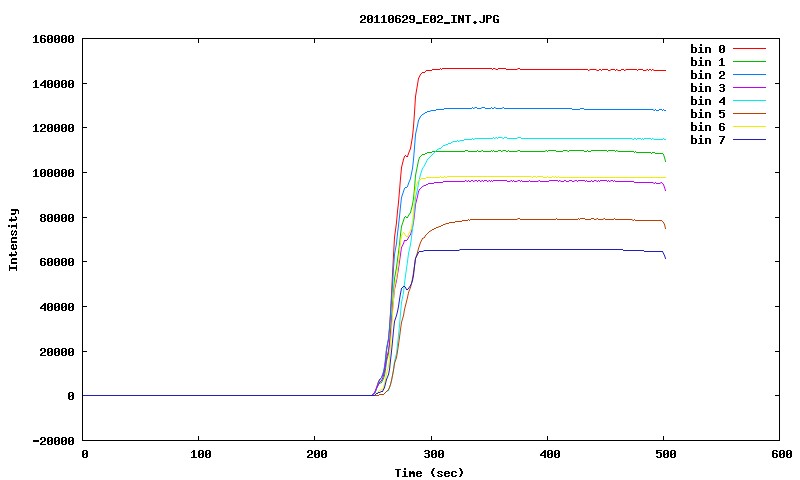Click the 400 x-axis tick label
The height and width of the screenshot is (480, 800).
[549, 454]
